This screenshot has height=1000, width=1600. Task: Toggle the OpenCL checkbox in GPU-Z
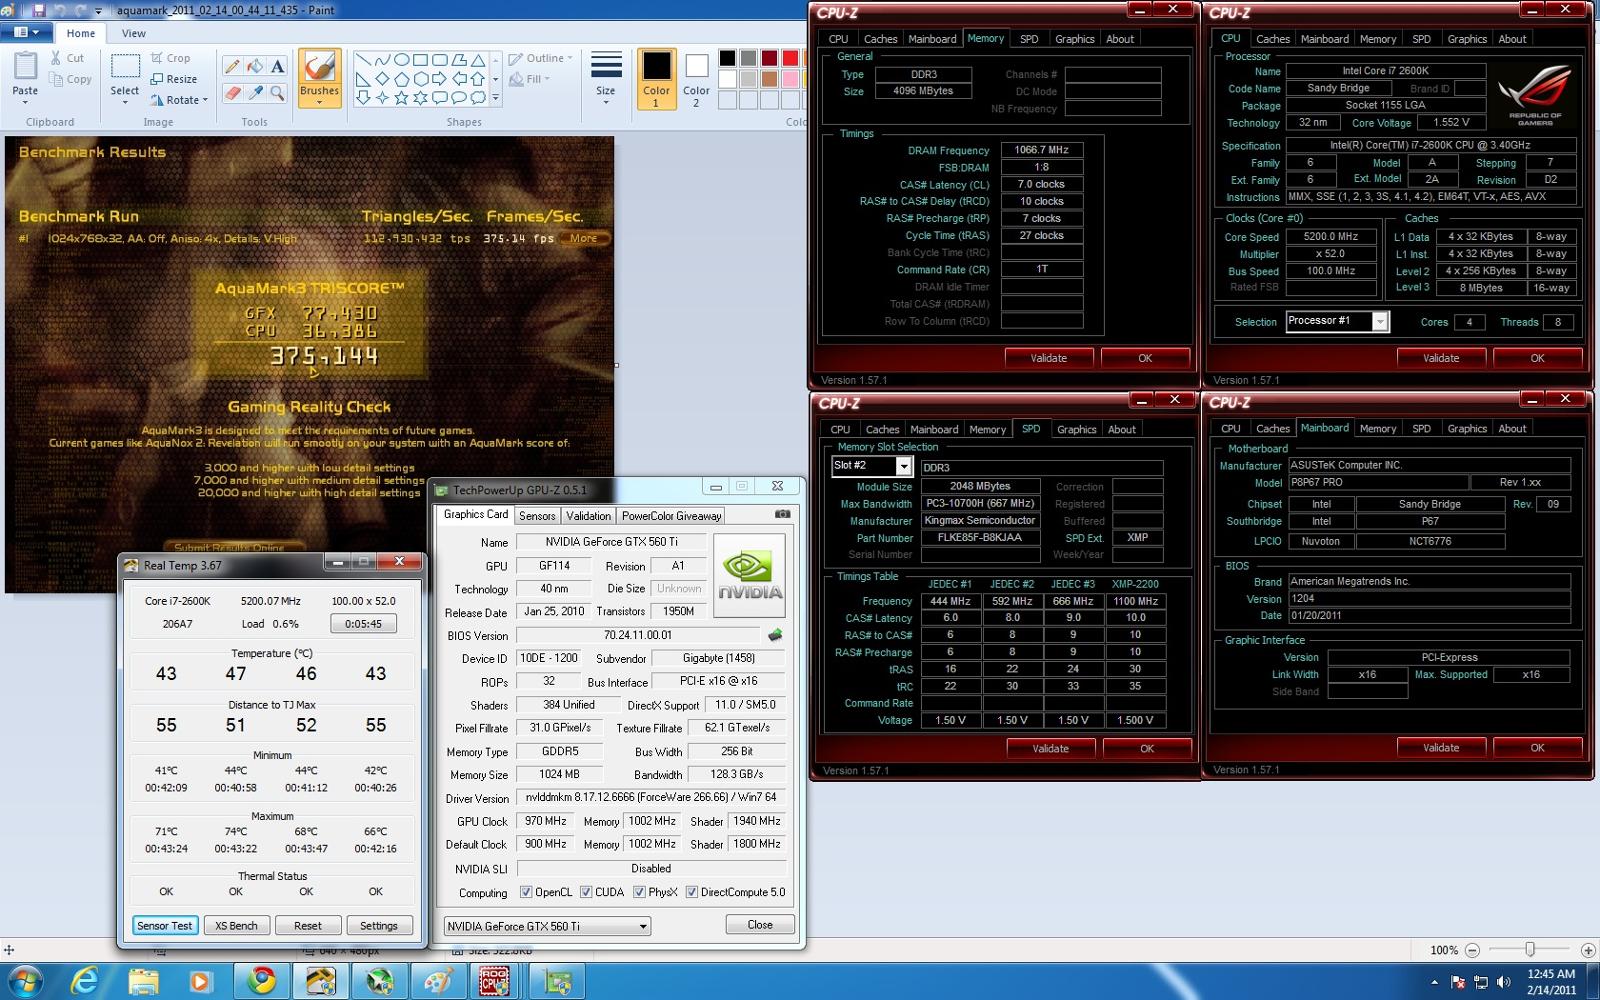pos(526,892)
